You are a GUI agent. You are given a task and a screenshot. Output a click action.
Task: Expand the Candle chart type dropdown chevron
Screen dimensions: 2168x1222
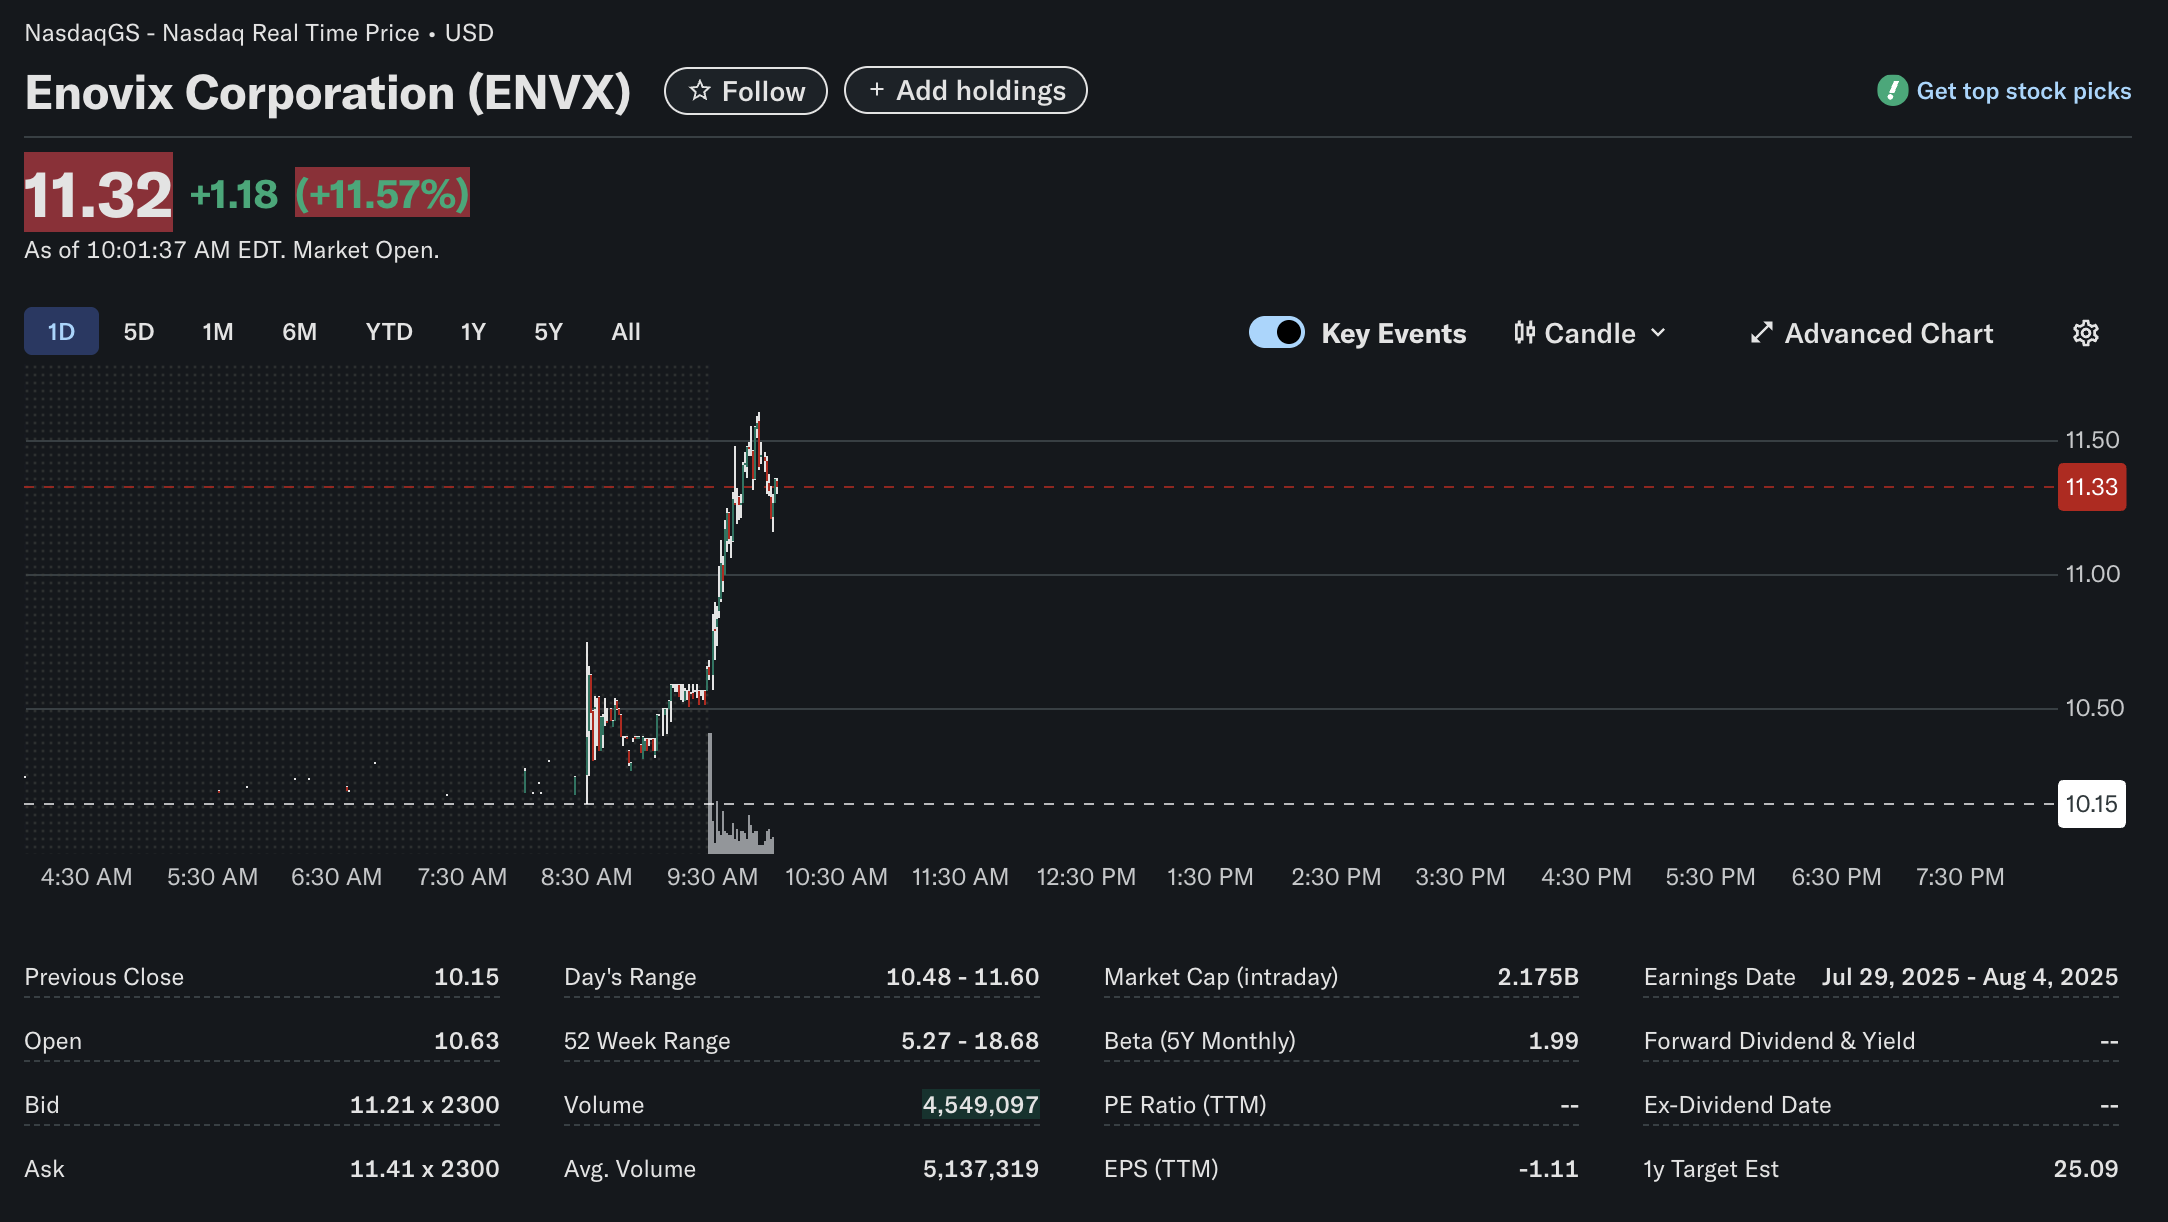[x=1658, y=333]
